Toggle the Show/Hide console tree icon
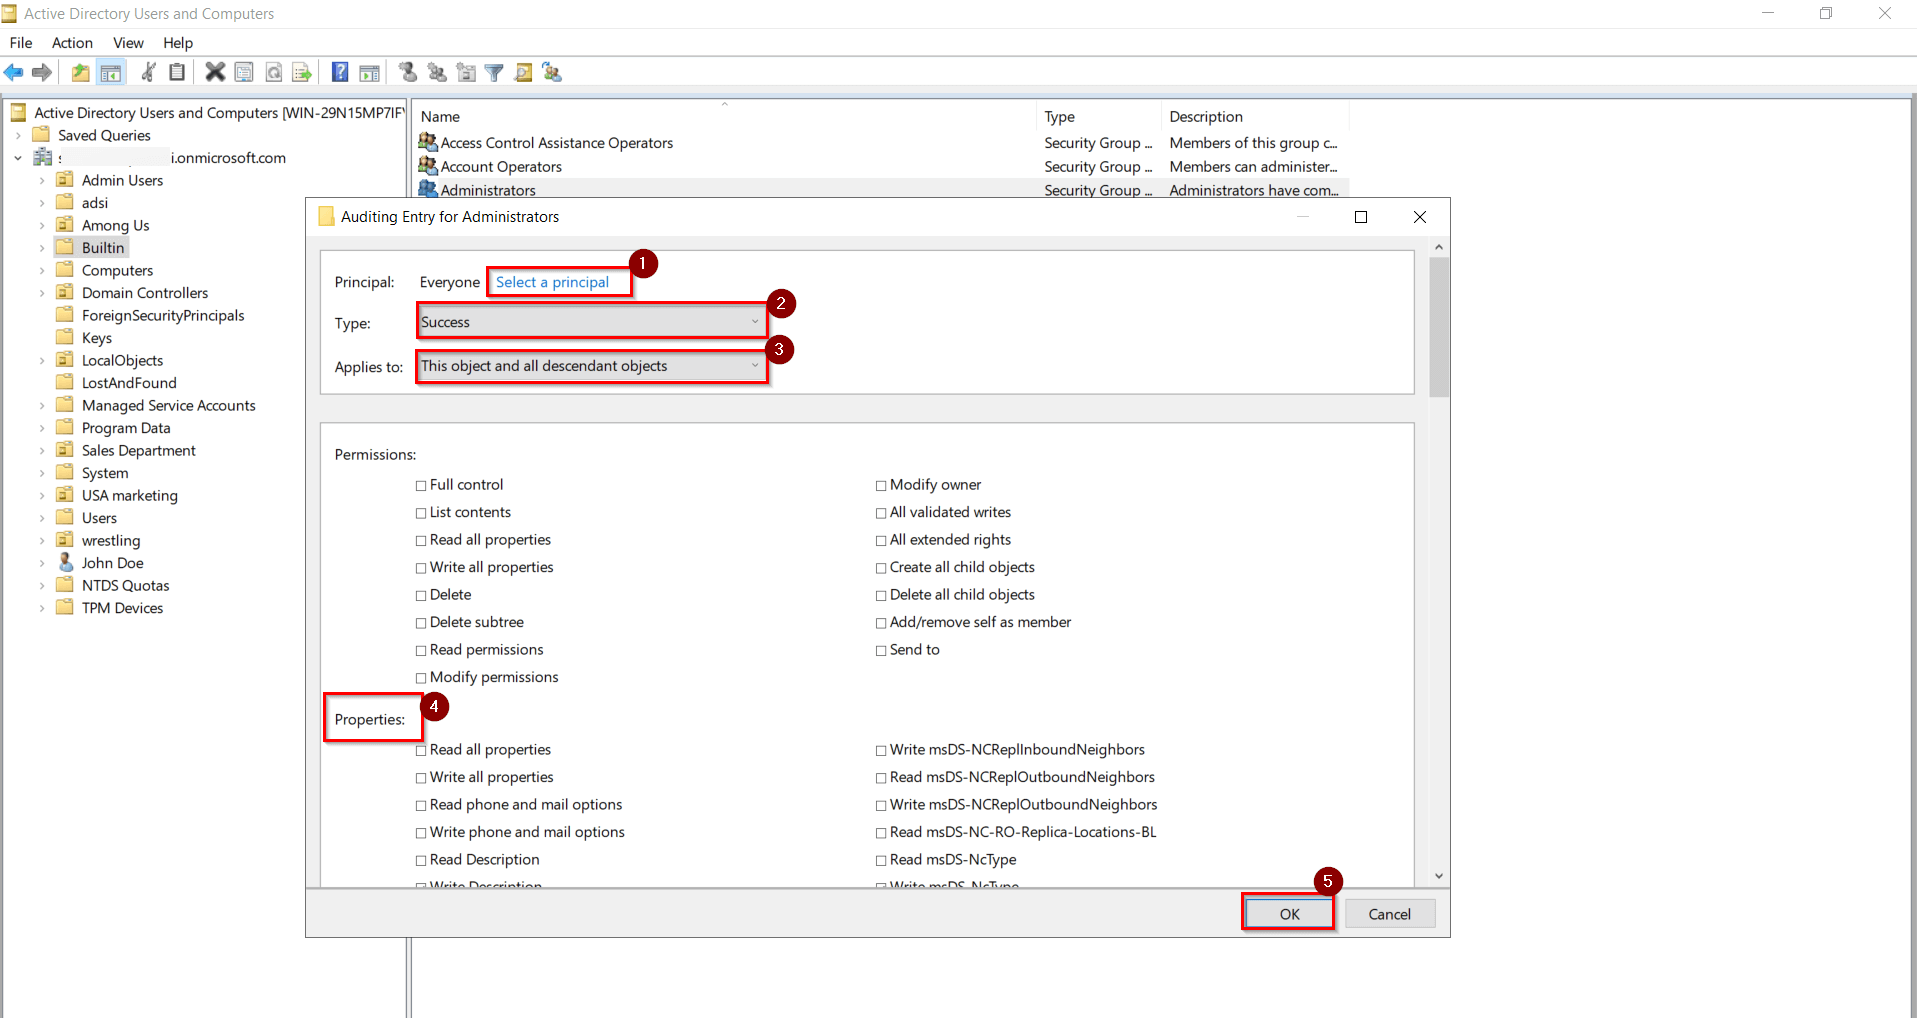The width and height of the screenshot is (1917, 1018). [110, 72]
